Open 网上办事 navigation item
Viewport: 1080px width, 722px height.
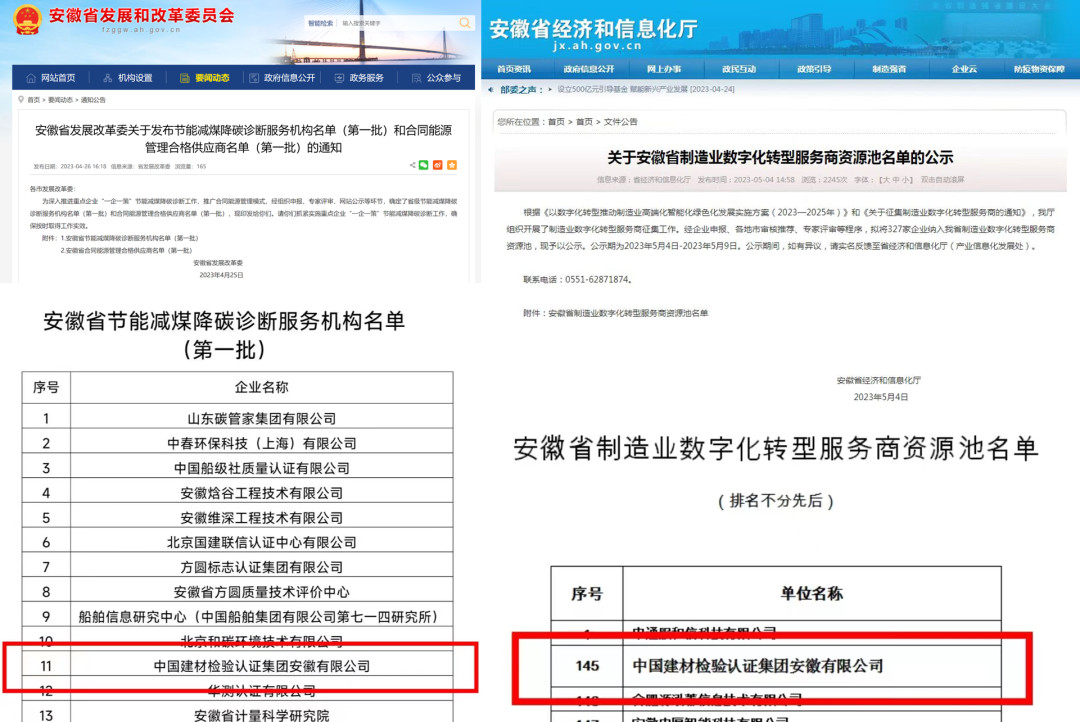tap(664, 69)
